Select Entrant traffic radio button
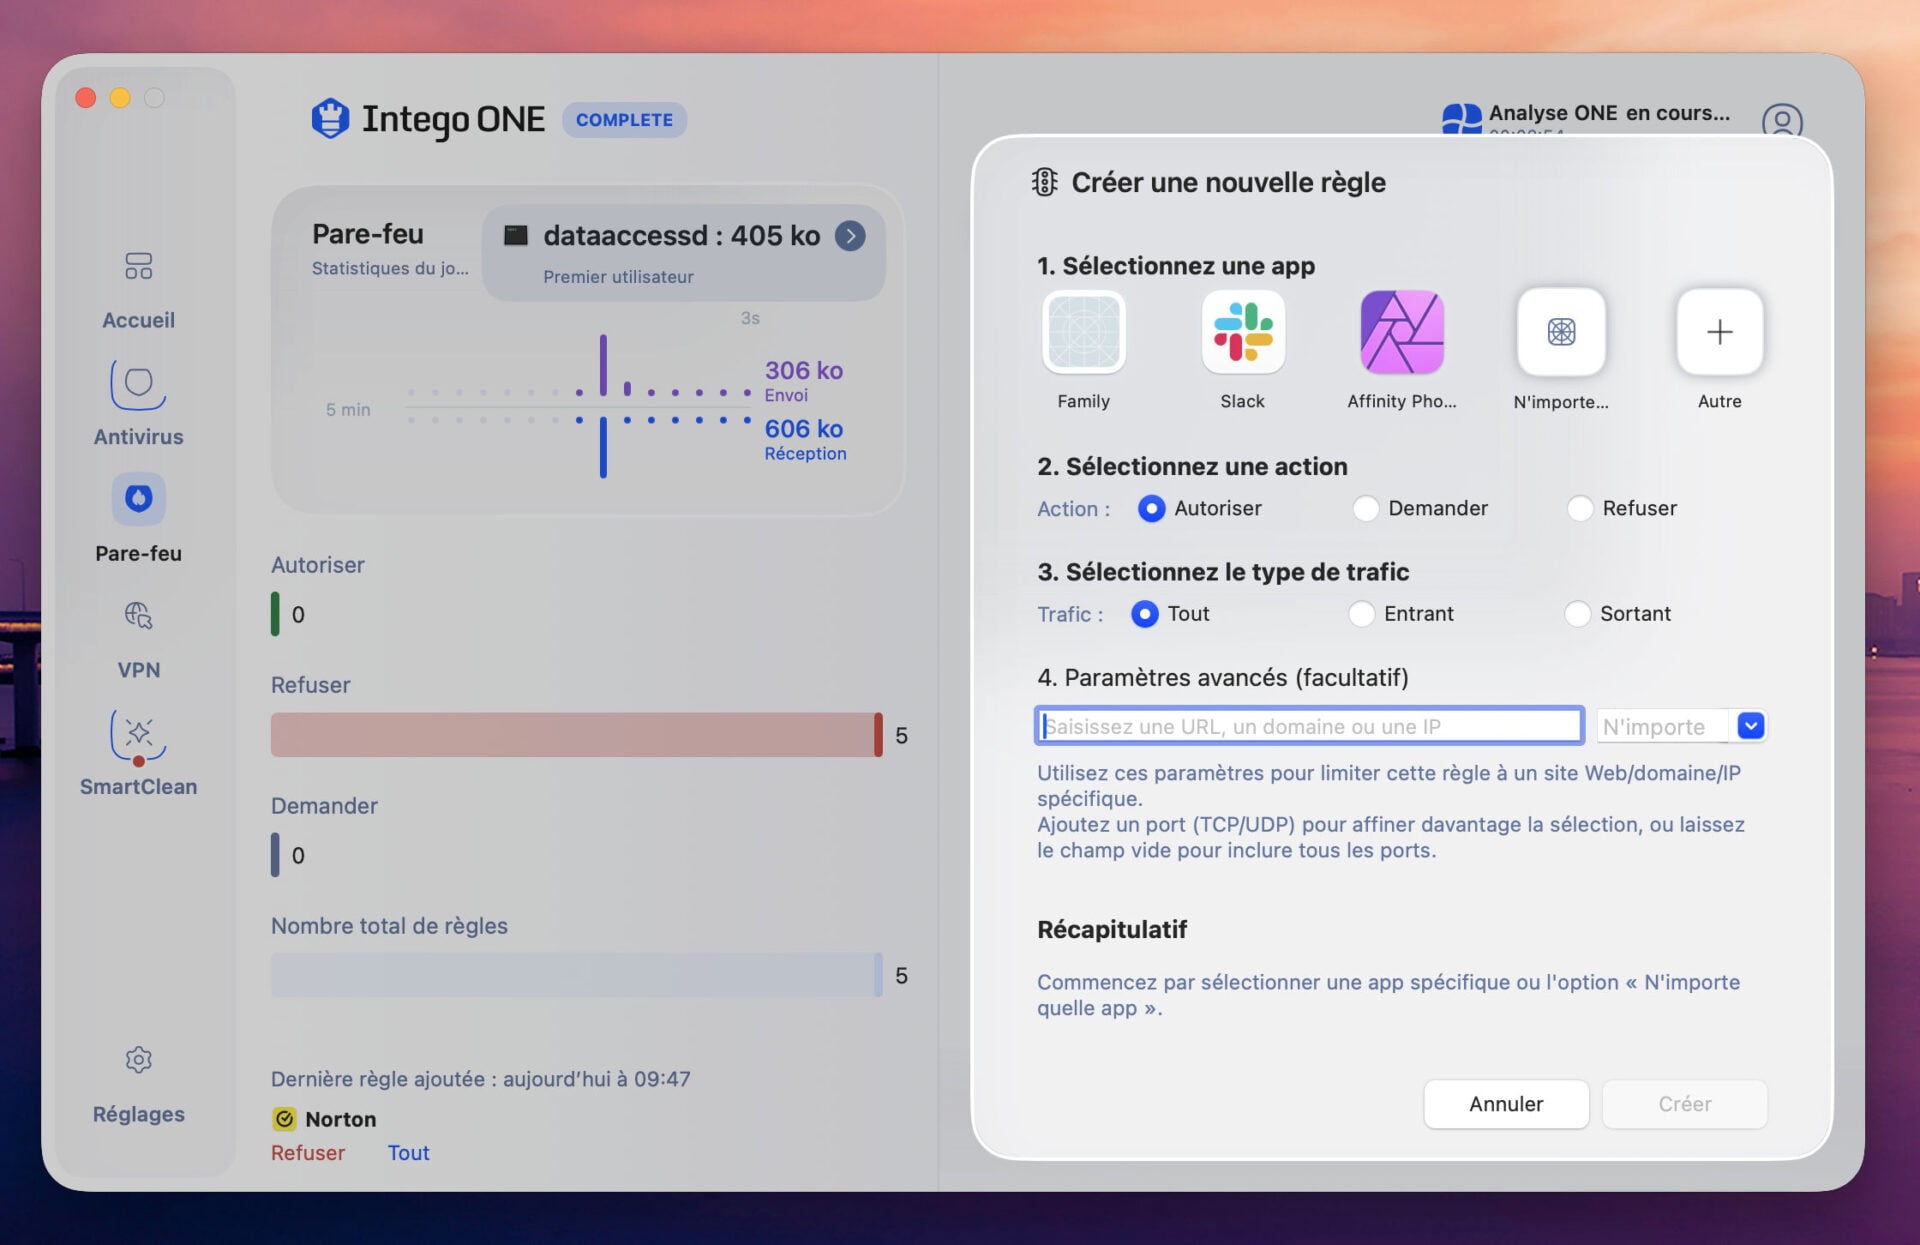 pyautogui.click(x=1361, y=614)
